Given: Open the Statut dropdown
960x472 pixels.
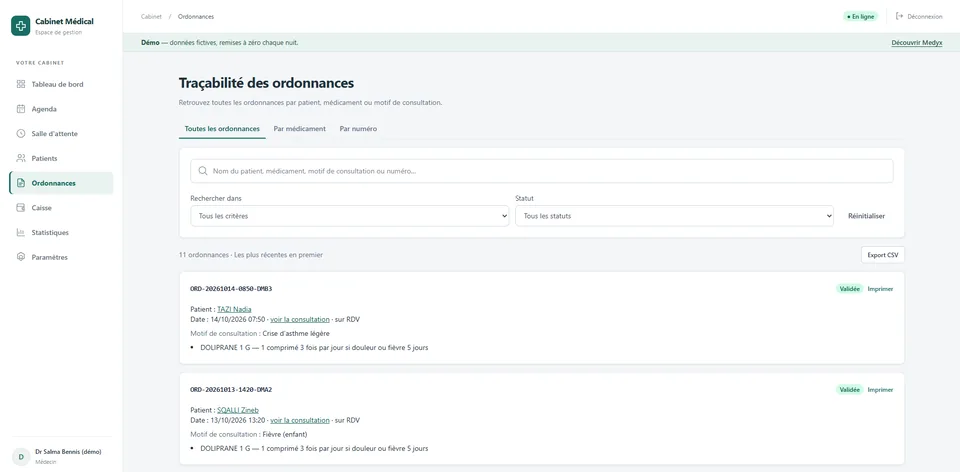Looking at the screenshot, I should (674, 216).
